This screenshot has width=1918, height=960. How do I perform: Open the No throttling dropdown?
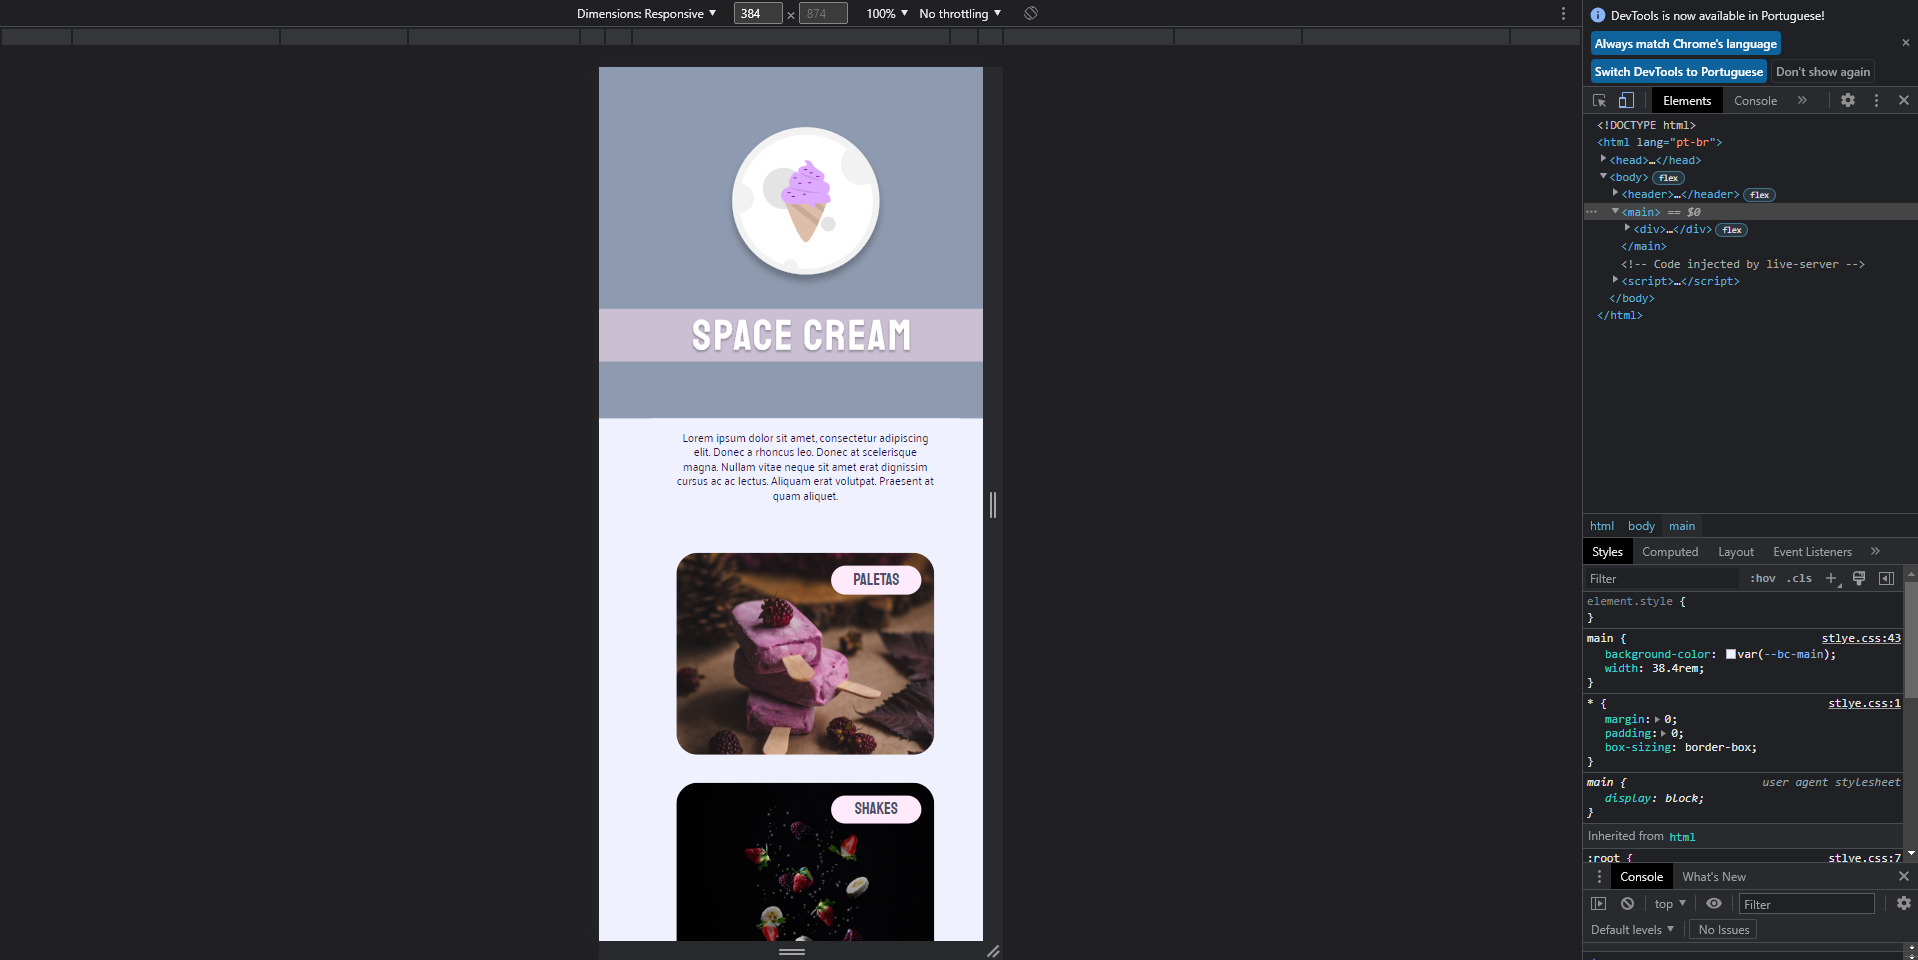tap(960, 13)
